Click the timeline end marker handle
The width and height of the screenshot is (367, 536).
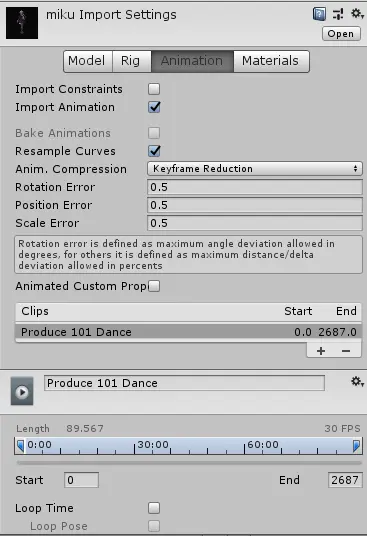click(356, 446)
